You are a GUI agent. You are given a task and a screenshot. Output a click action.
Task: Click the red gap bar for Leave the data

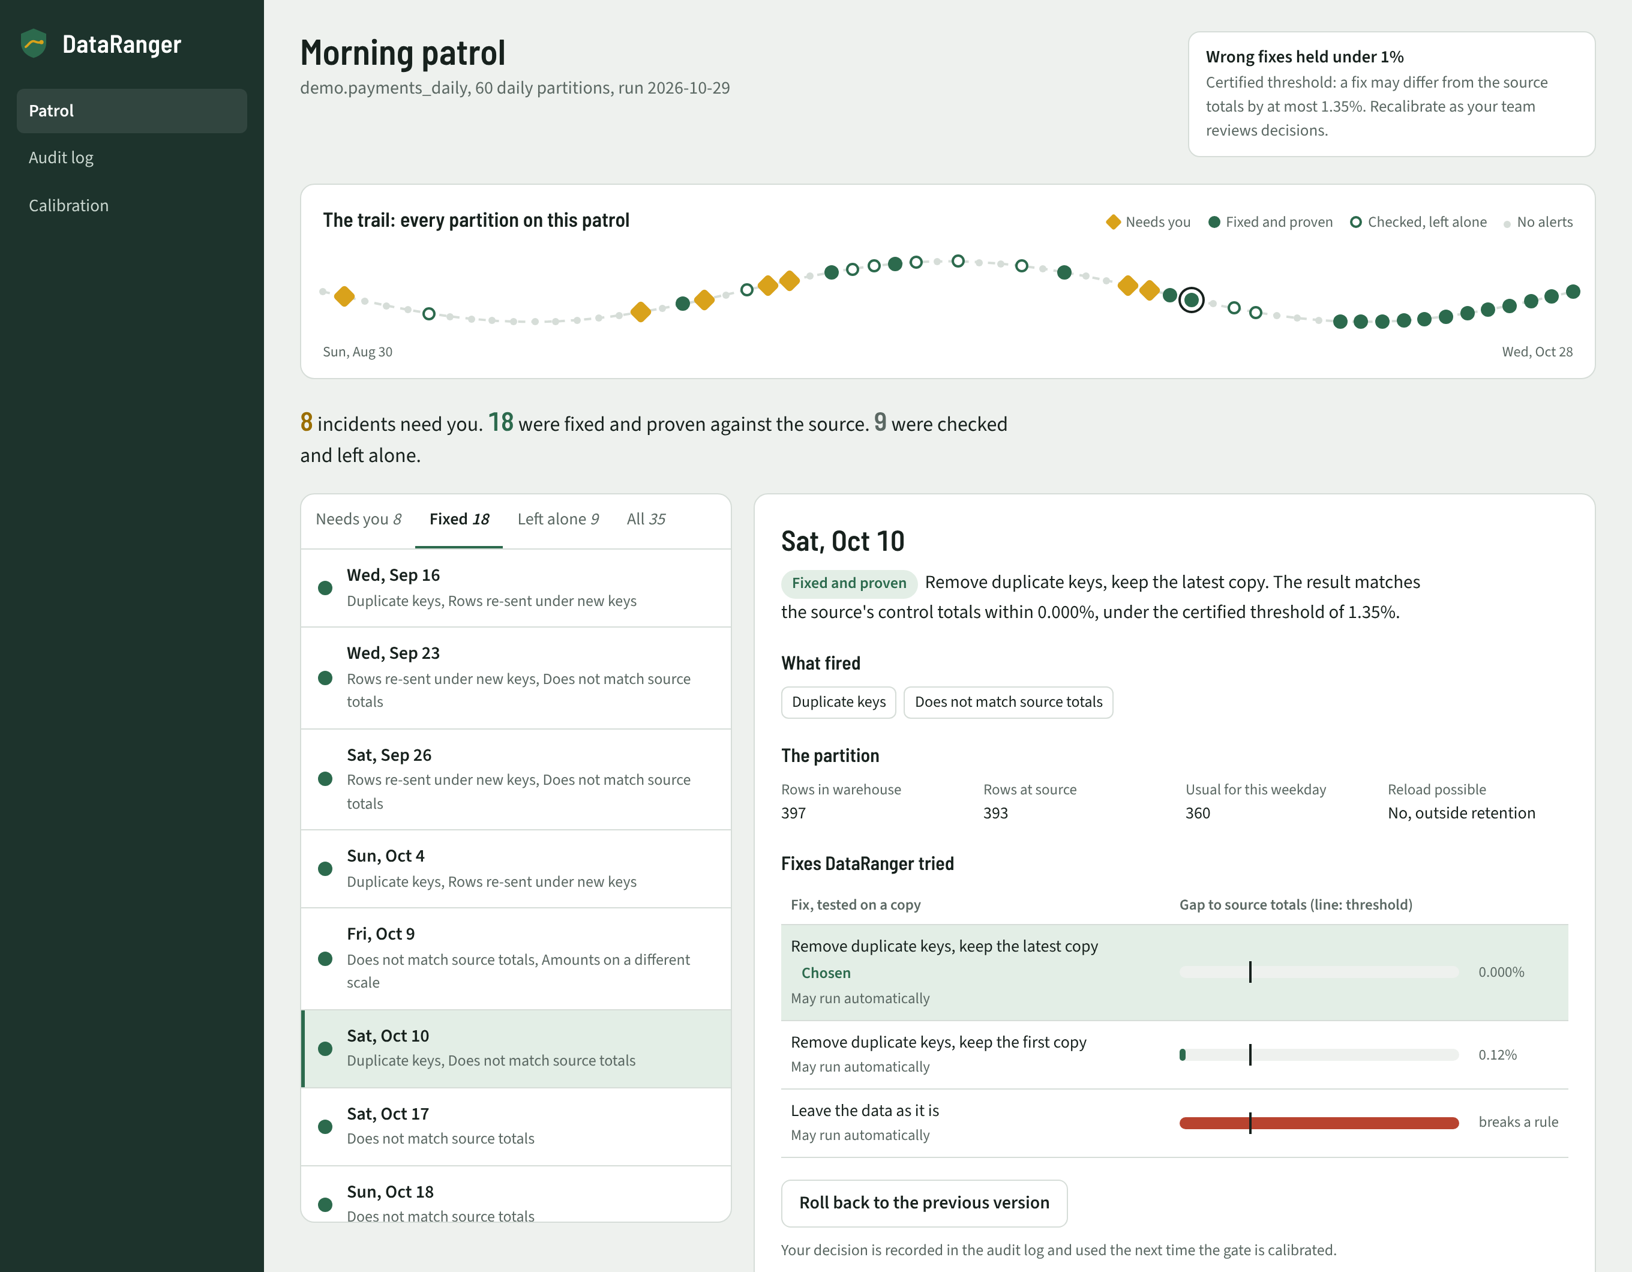(x=1319, y=1123)
